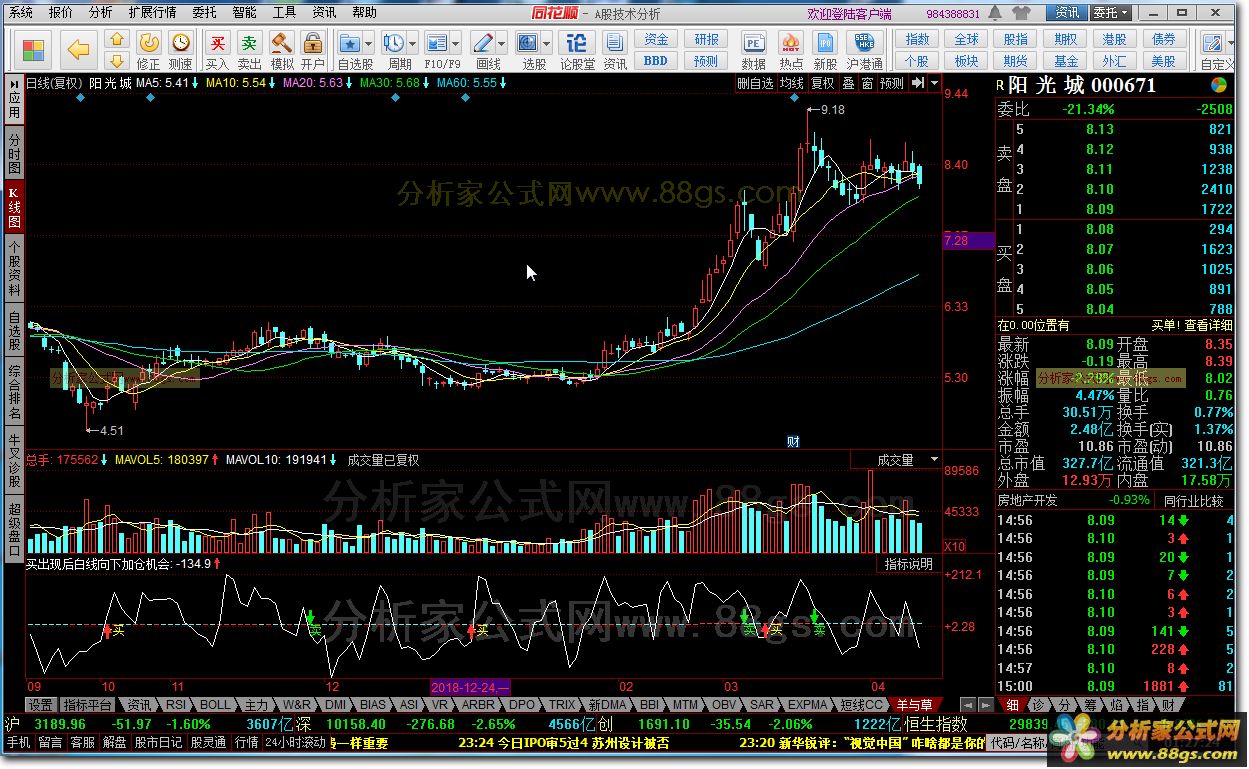This screenshot has width=1249, height=769.
Task: Open the 系统 menu
Action: pos(21,13)
